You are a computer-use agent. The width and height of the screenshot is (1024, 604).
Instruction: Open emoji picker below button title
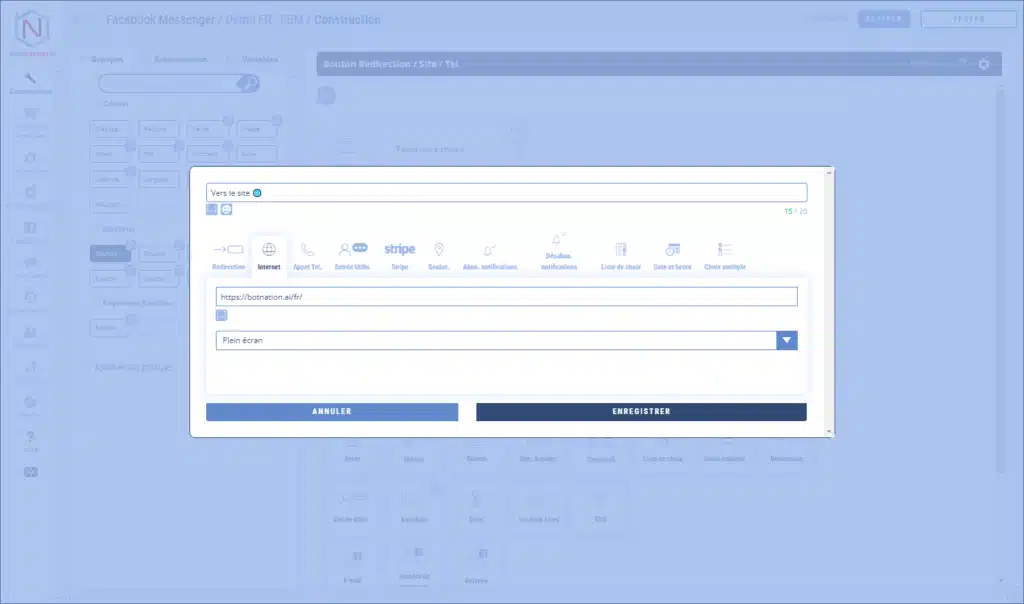(227, 209)
